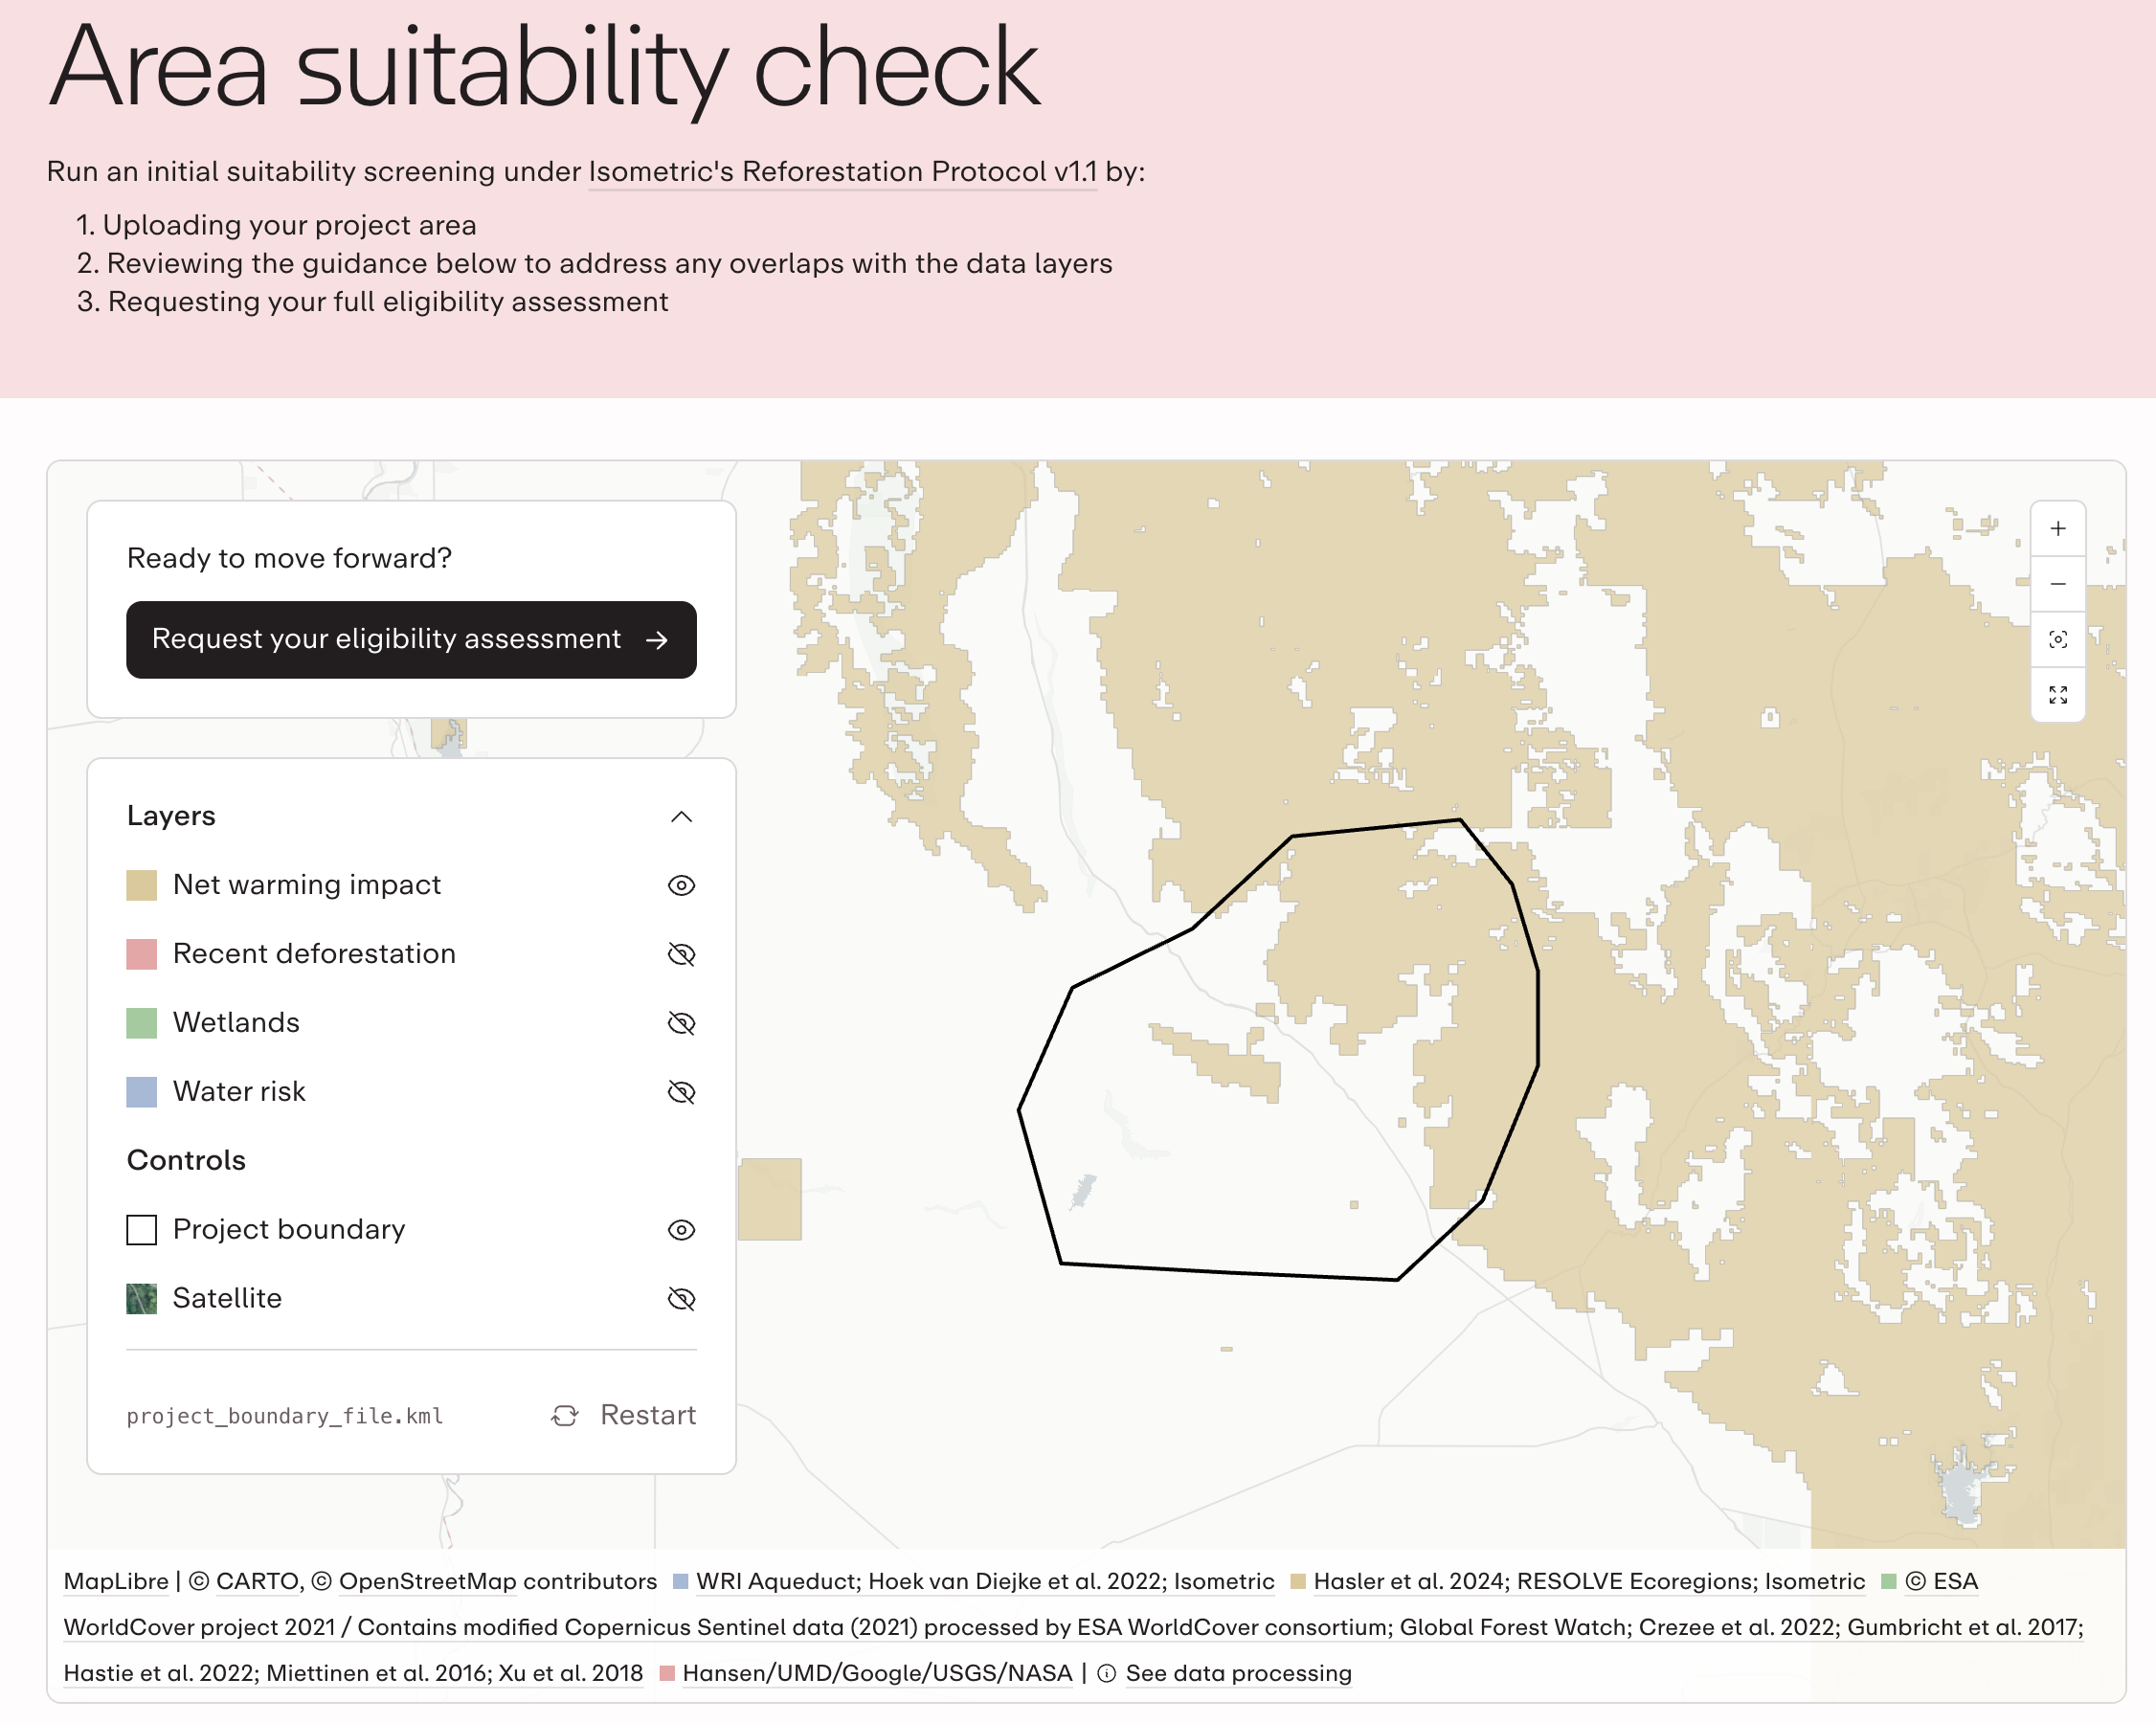Viewport: 2156px width, 1723px height.
Task: Click the Restart refresh icon
Action: [565, 1415]
